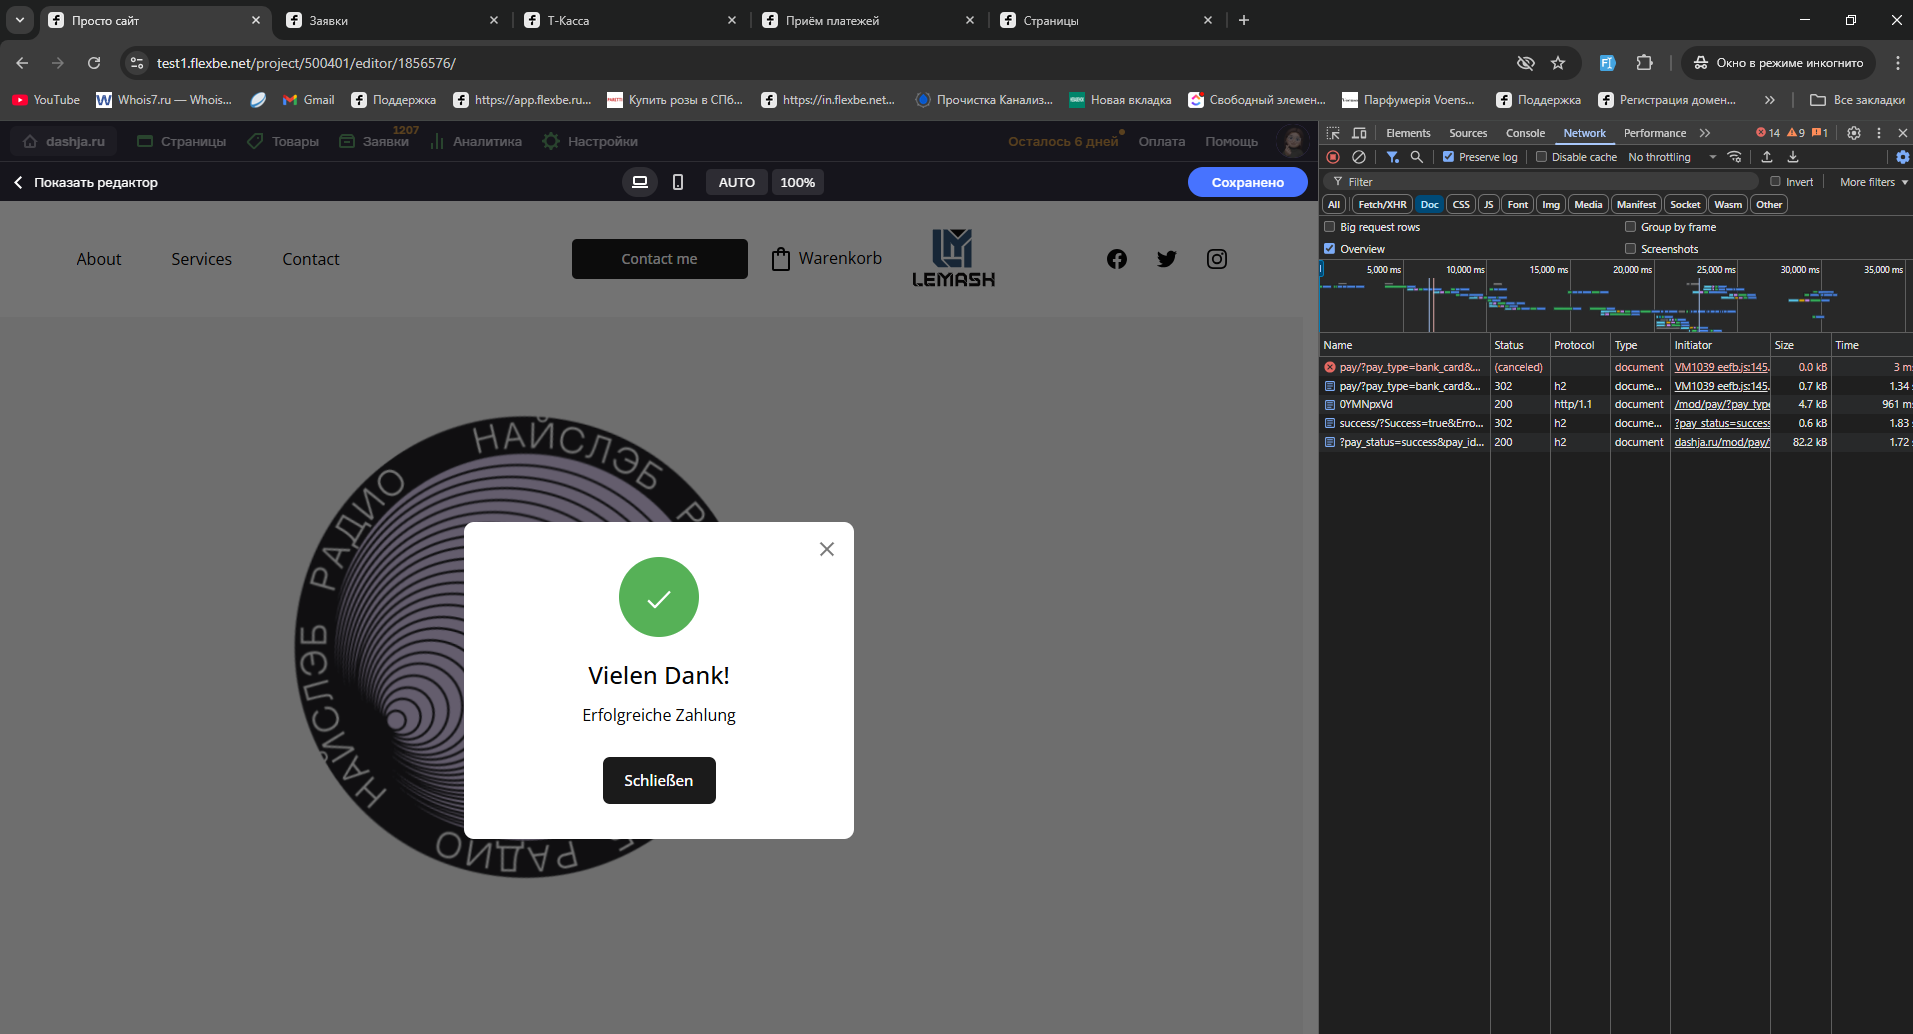Click the export HAR download icon
The height and width of the screenshot is (1034, 1913).
tap(1793, 157)
